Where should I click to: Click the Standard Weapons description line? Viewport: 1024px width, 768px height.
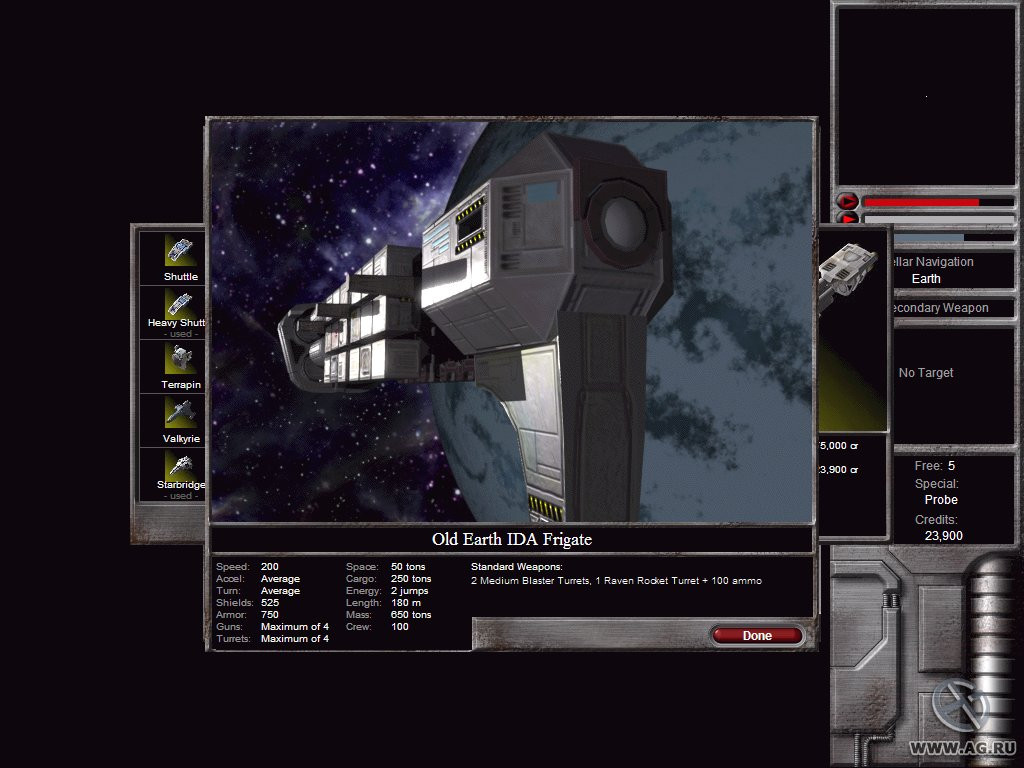(x=616, y=581)
